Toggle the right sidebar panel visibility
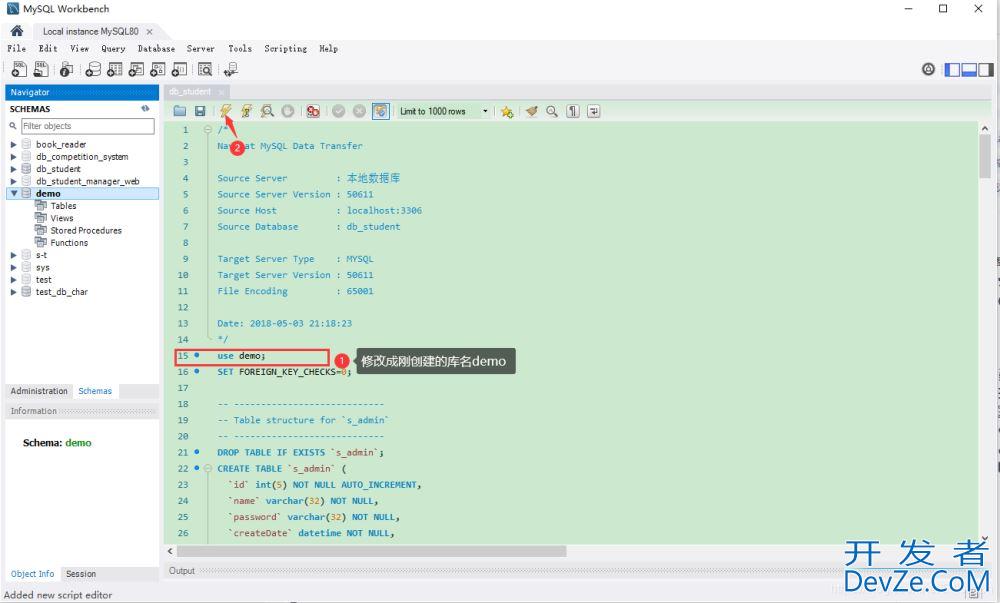 point(985,69)
